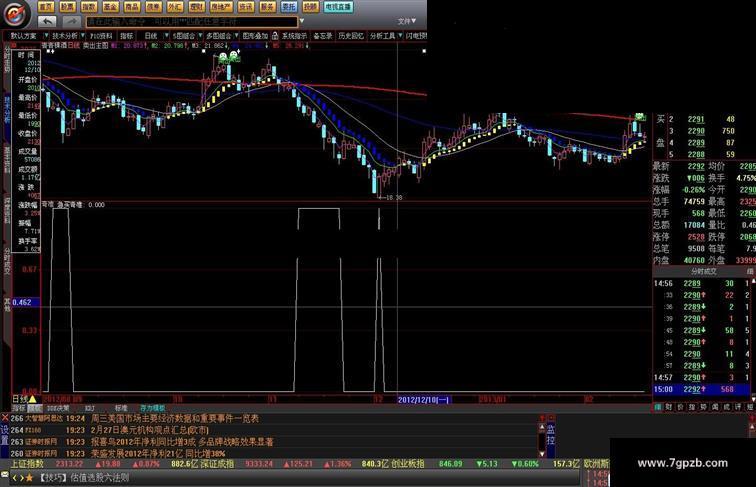Open headline 2月27日澳元机构观点汇总
Viewport: 756px width, 487px height.
[149, 430]
